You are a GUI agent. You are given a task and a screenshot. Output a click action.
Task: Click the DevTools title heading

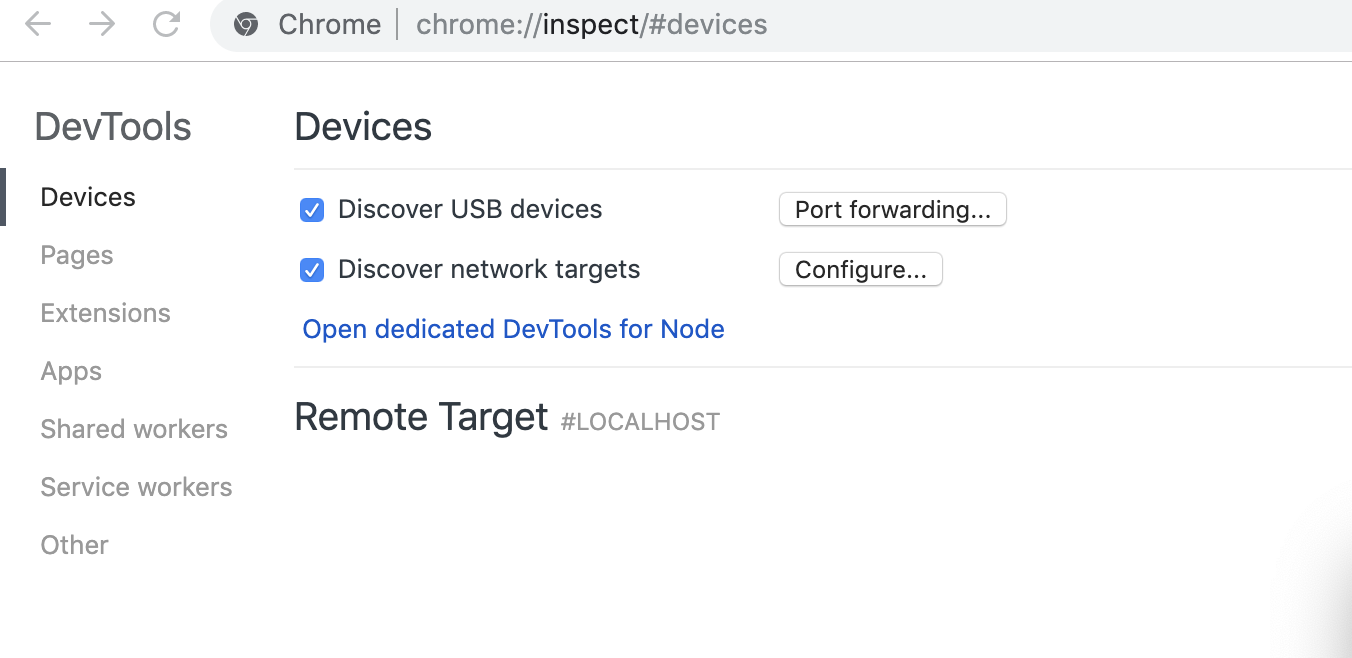[112, 126]
